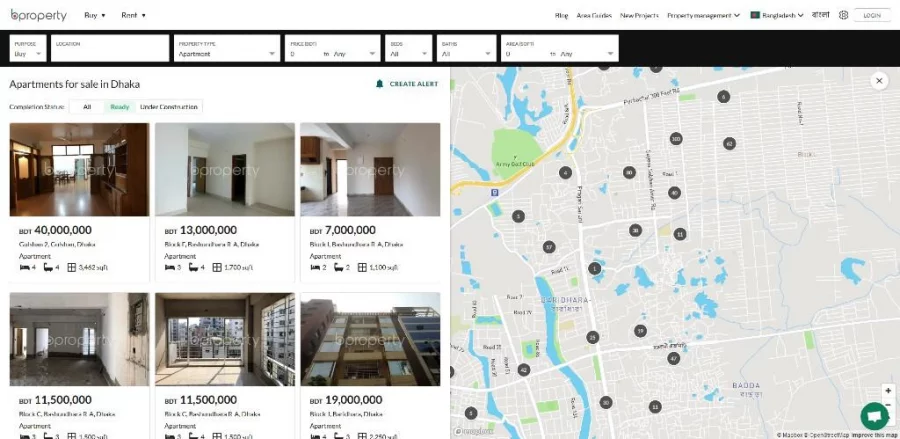Click map cluster marker 38
The image size is (900, 439).
click(x=635, y=230)
